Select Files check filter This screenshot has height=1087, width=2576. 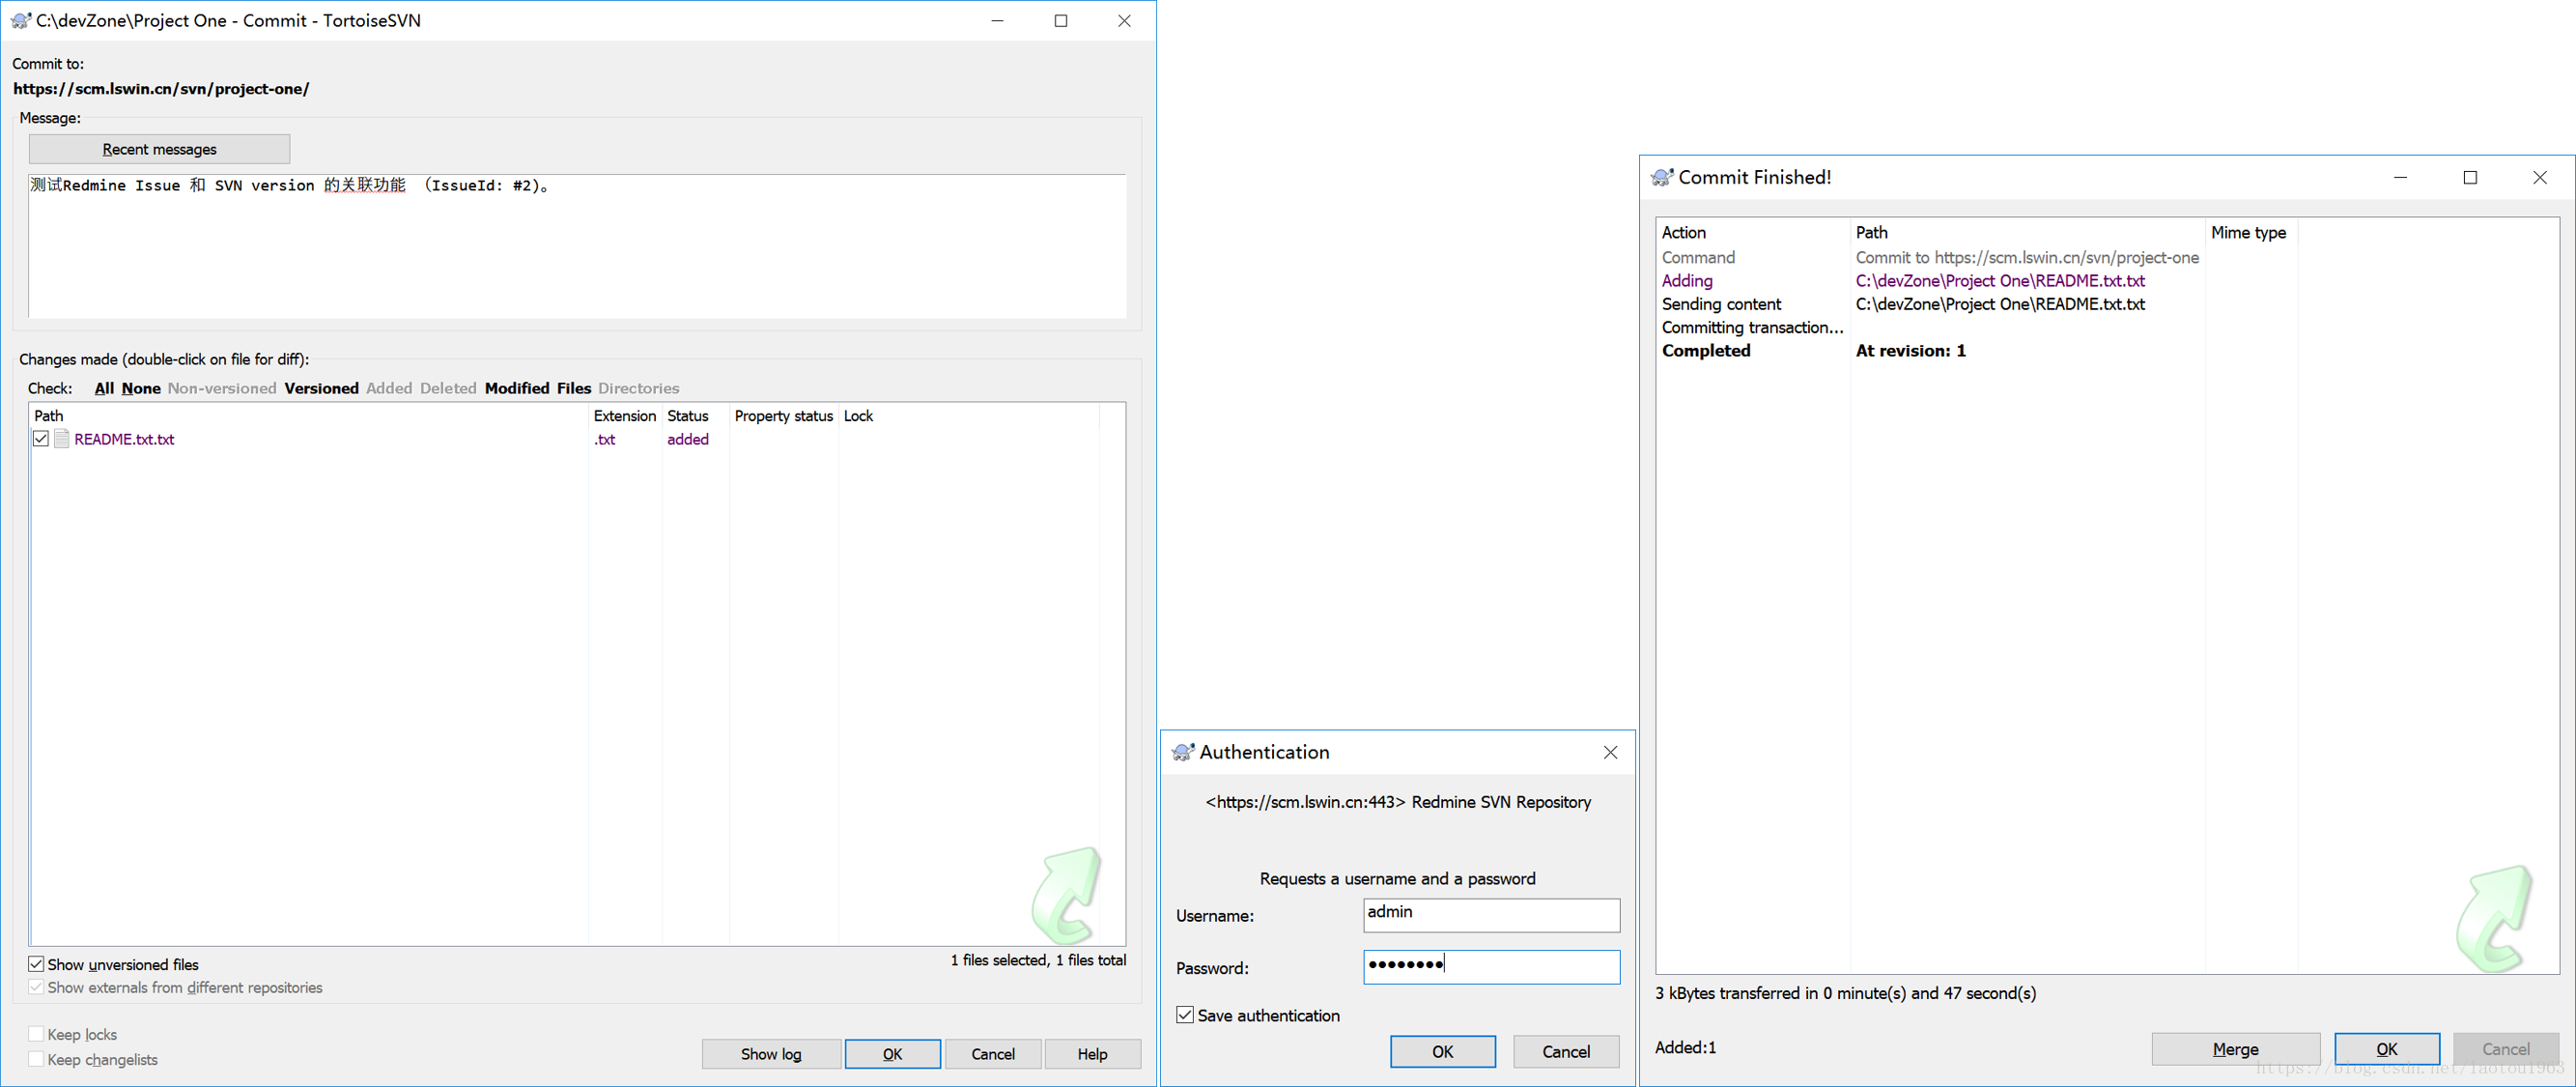pyautogui.click(x=574, y=388)
